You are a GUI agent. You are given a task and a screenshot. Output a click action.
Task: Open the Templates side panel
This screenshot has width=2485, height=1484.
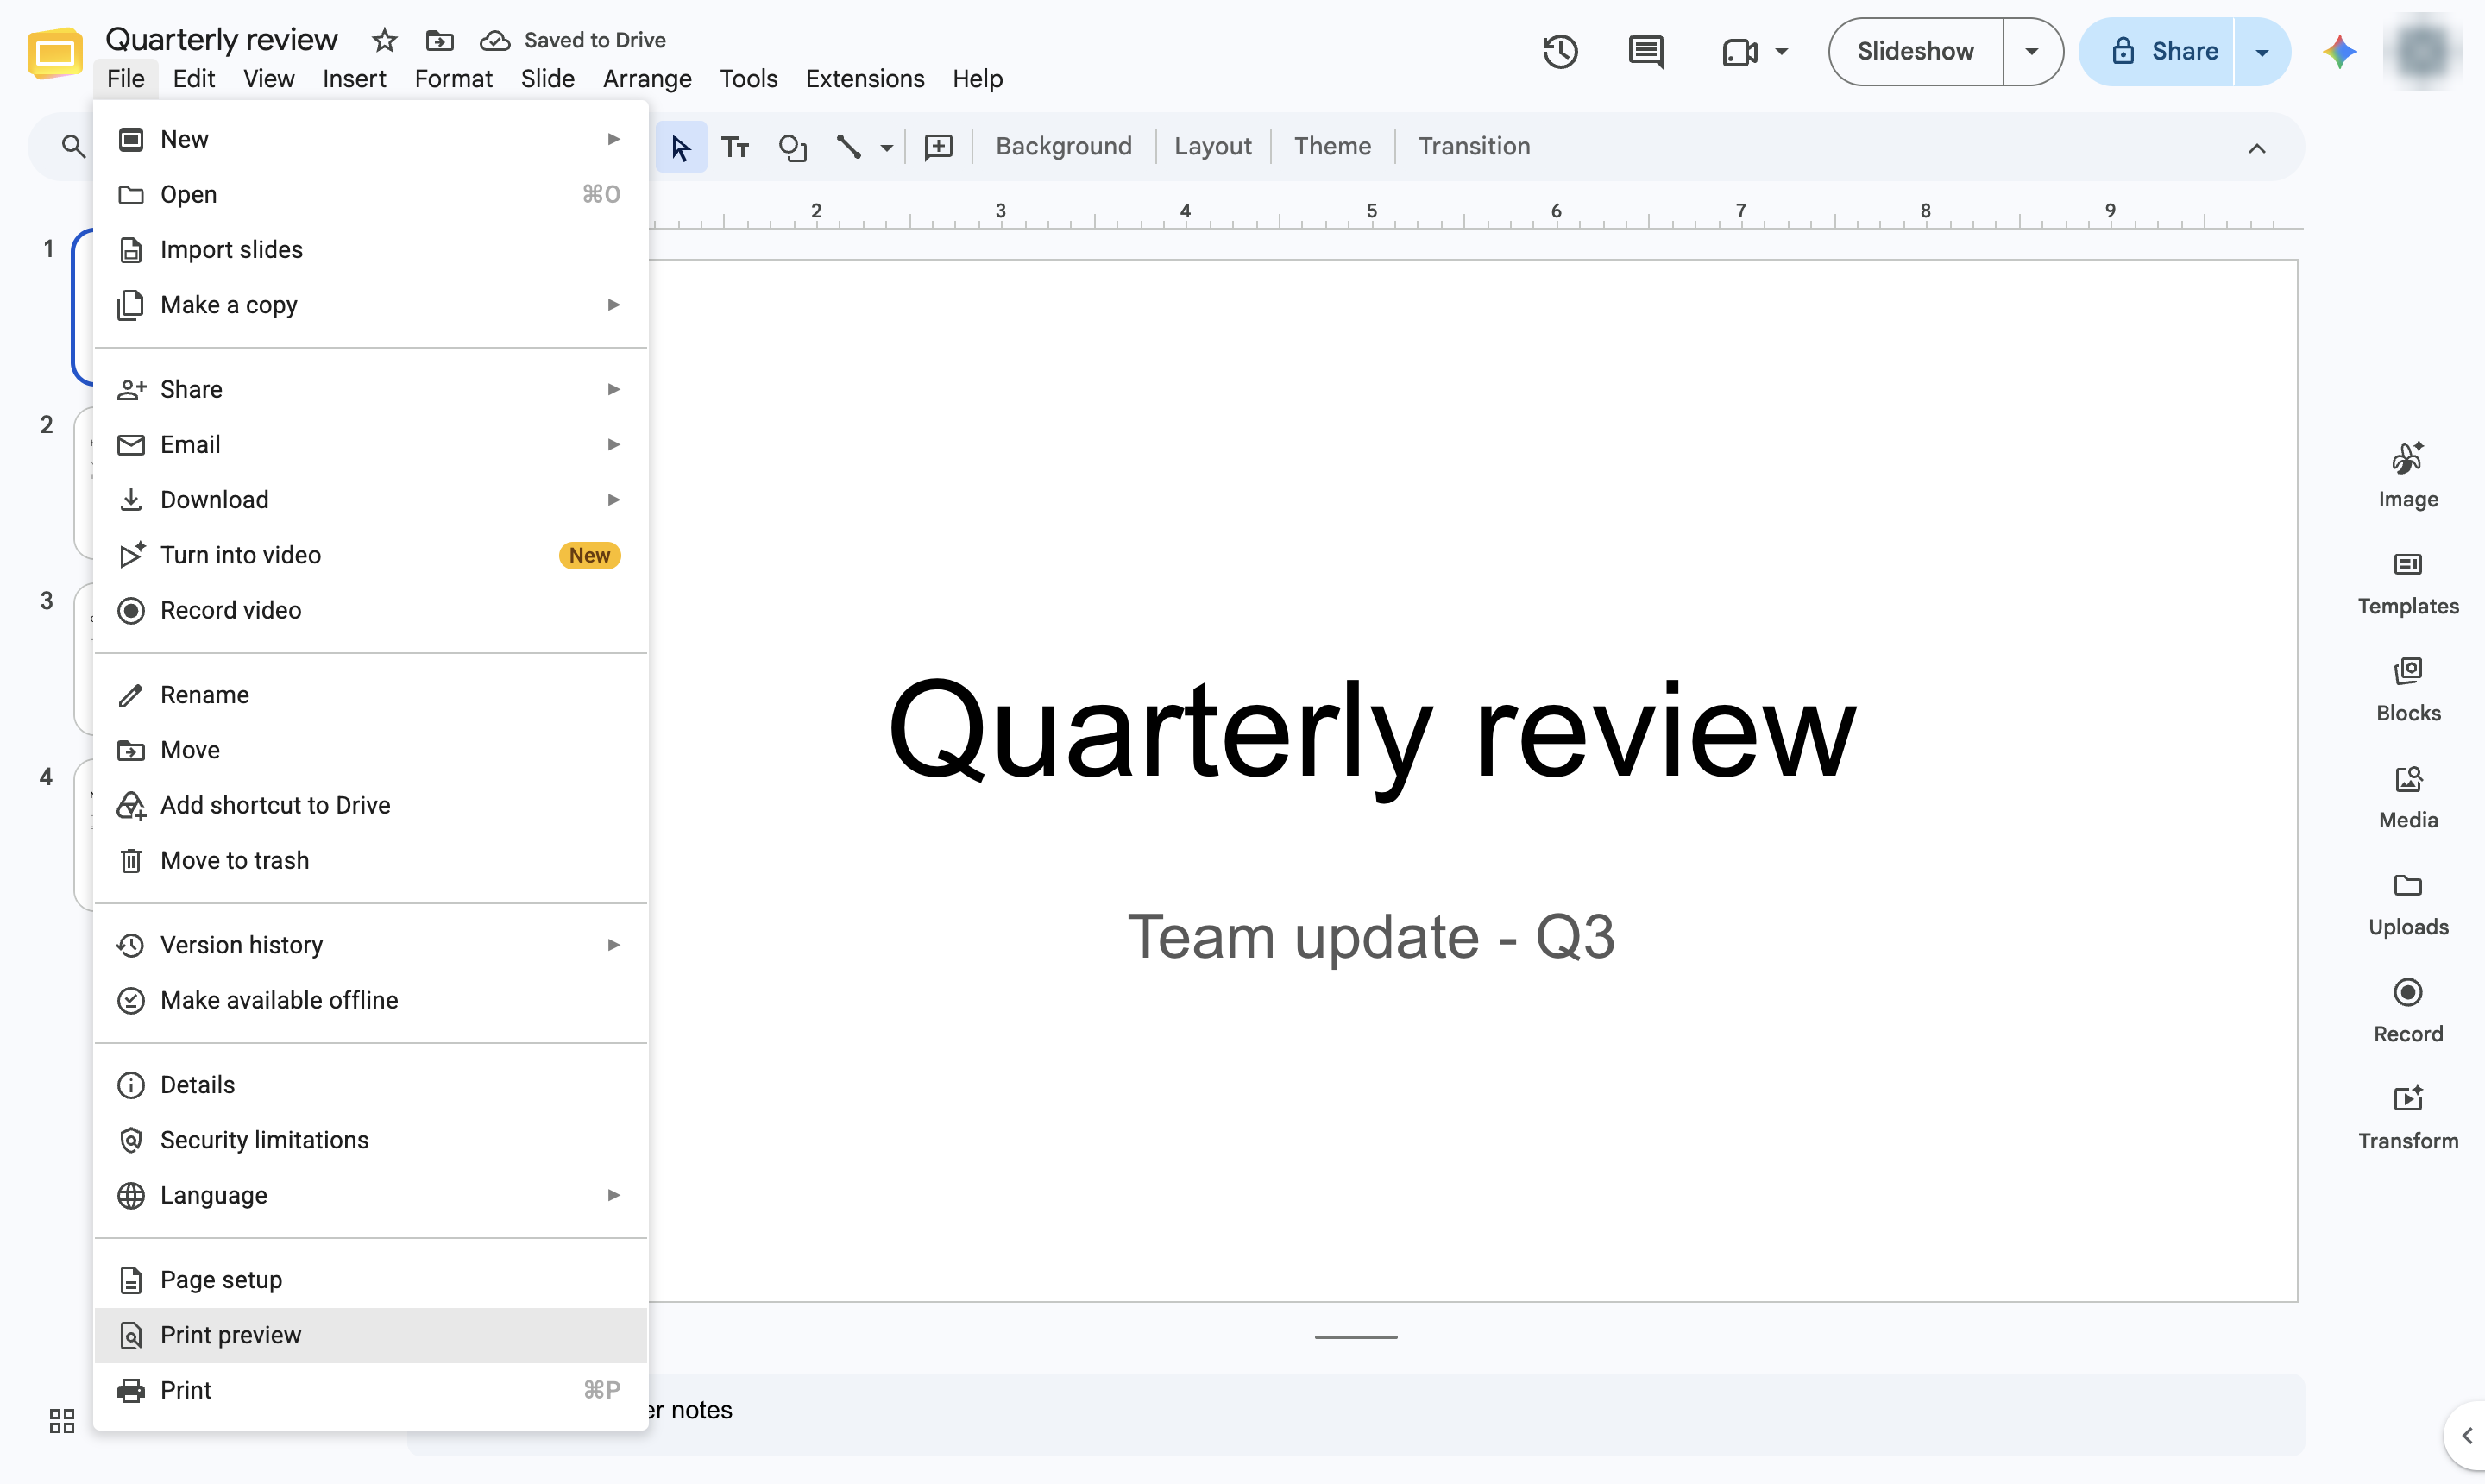point(2407,584)
